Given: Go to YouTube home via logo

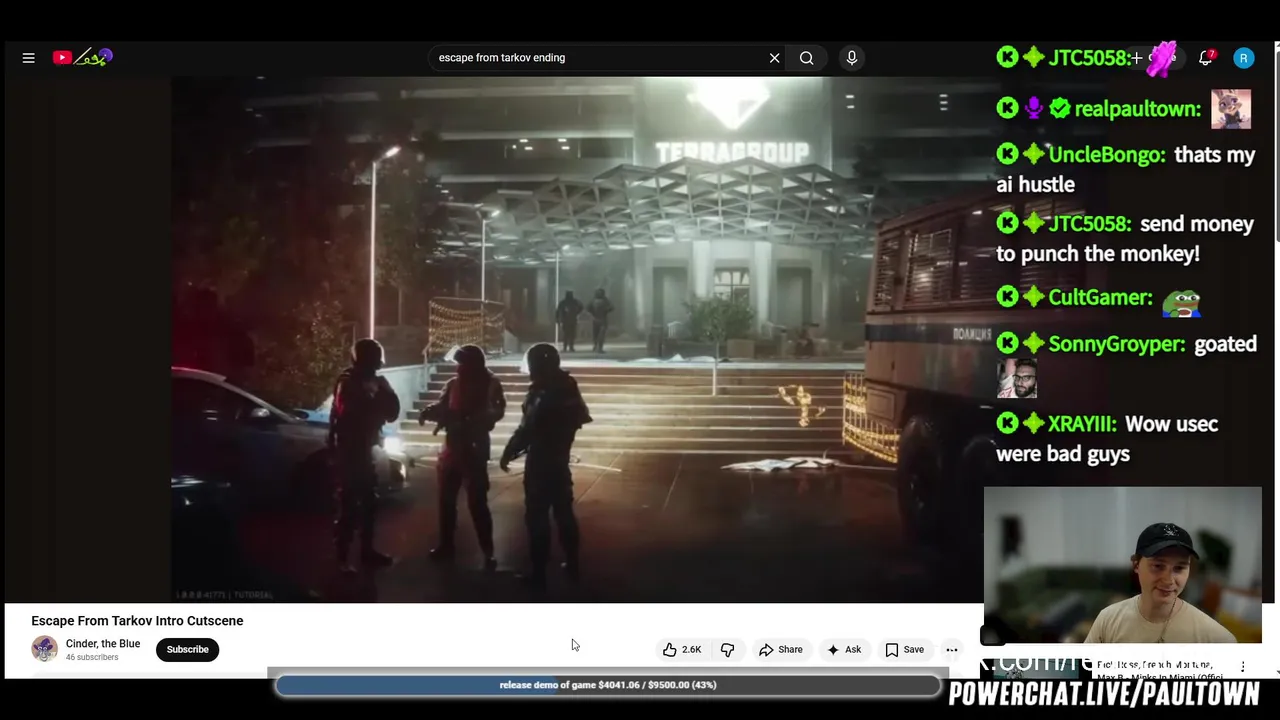Looking at the screenshot, I should pyautogui.click(x=83, y=58).
